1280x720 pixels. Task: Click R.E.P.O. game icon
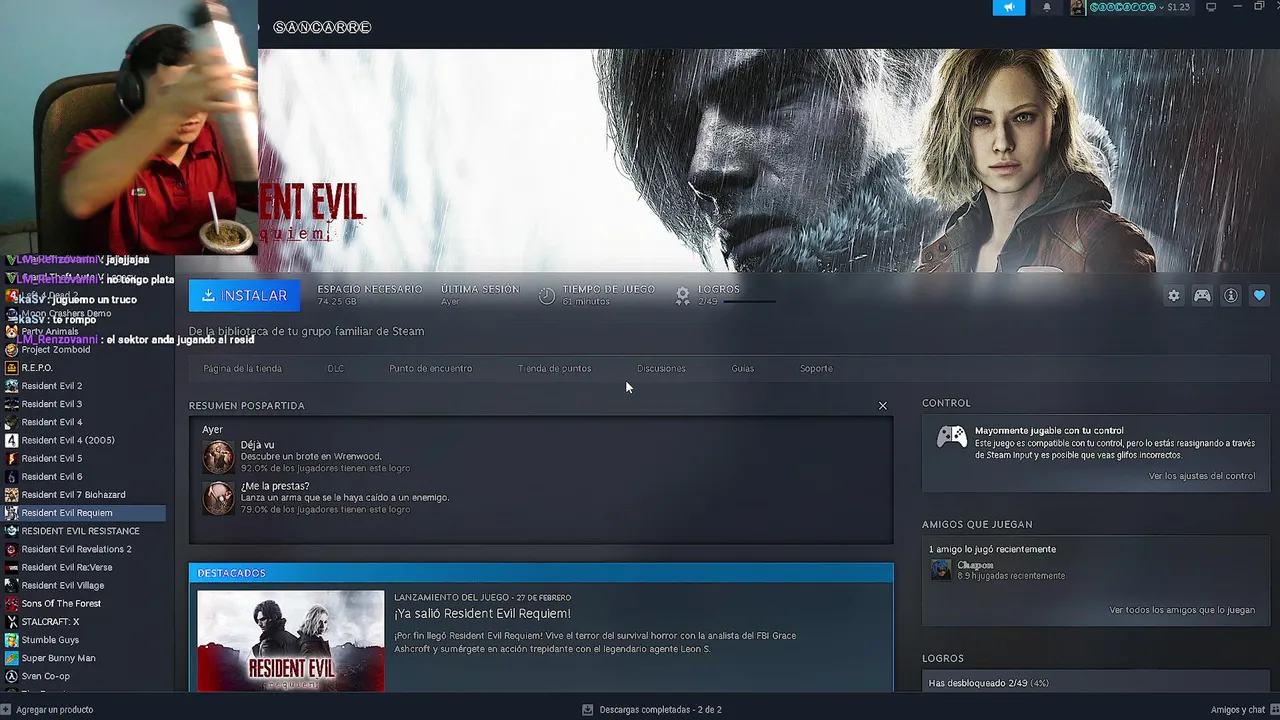(x=11, y=368)
